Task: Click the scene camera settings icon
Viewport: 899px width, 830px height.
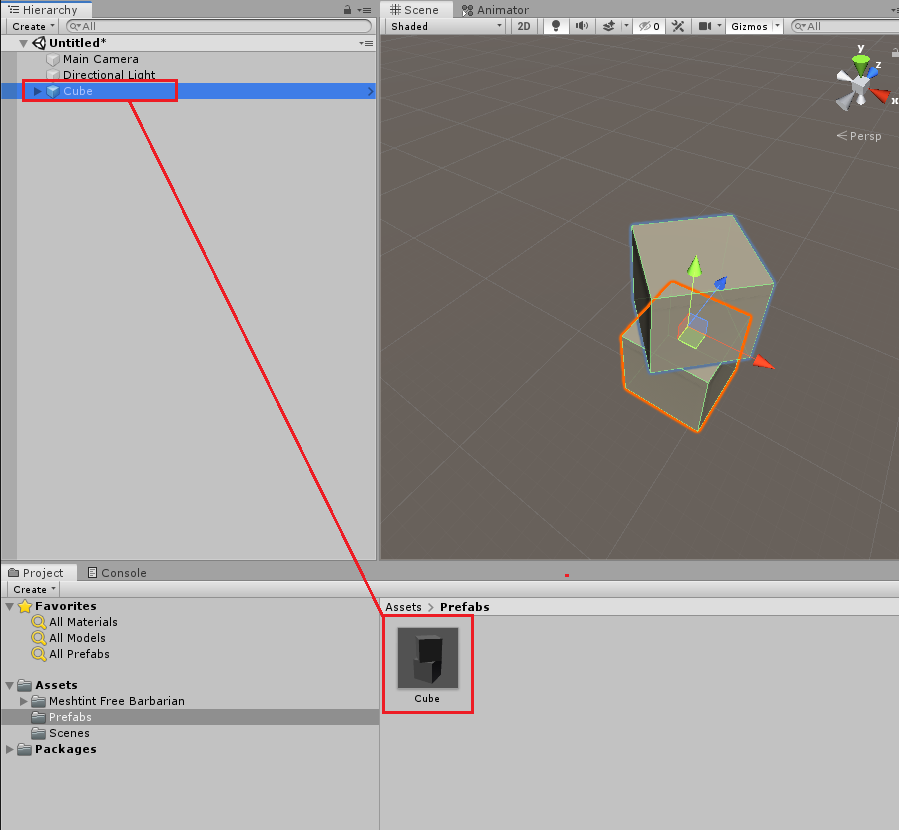Action: coord(705,26)
